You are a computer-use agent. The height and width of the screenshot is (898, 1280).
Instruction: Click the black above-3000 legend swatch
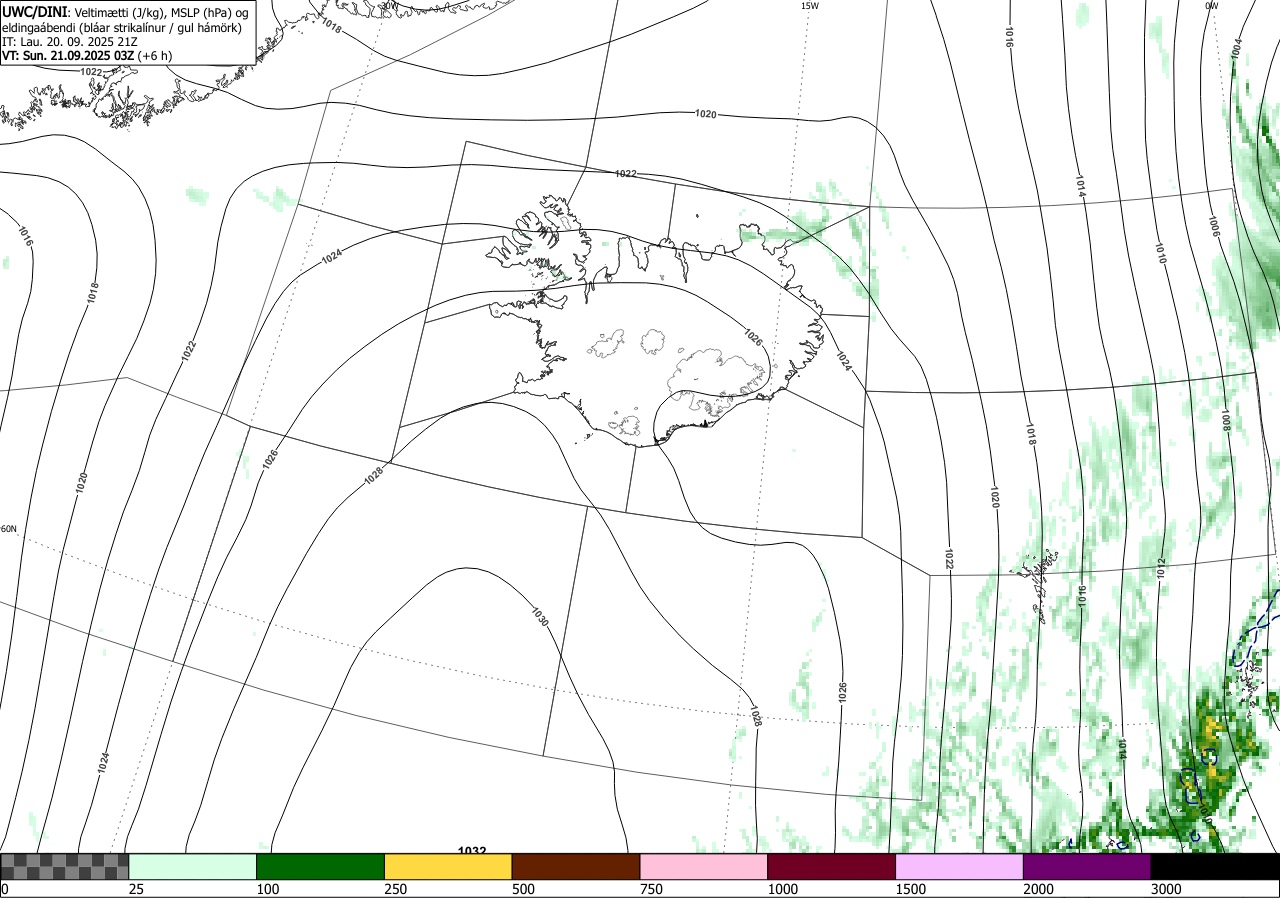[1215, 866]
